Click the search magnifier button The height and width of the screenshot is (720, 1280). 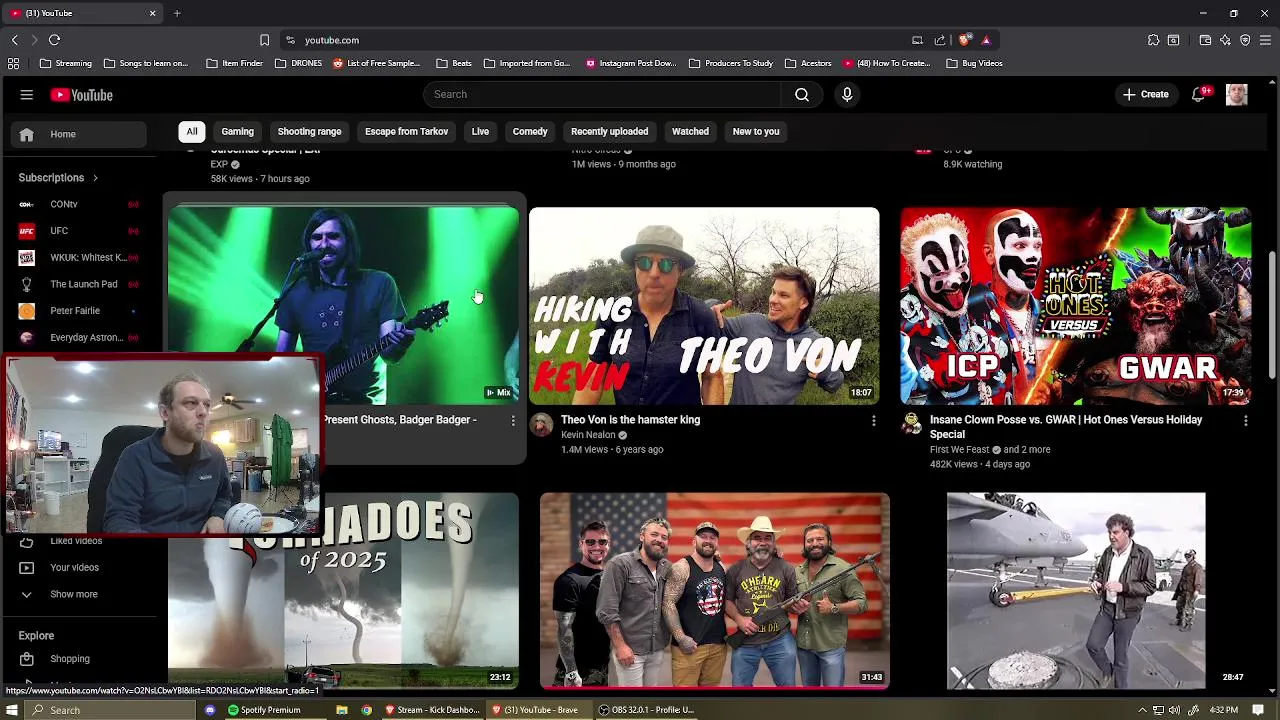click(802, 94)
